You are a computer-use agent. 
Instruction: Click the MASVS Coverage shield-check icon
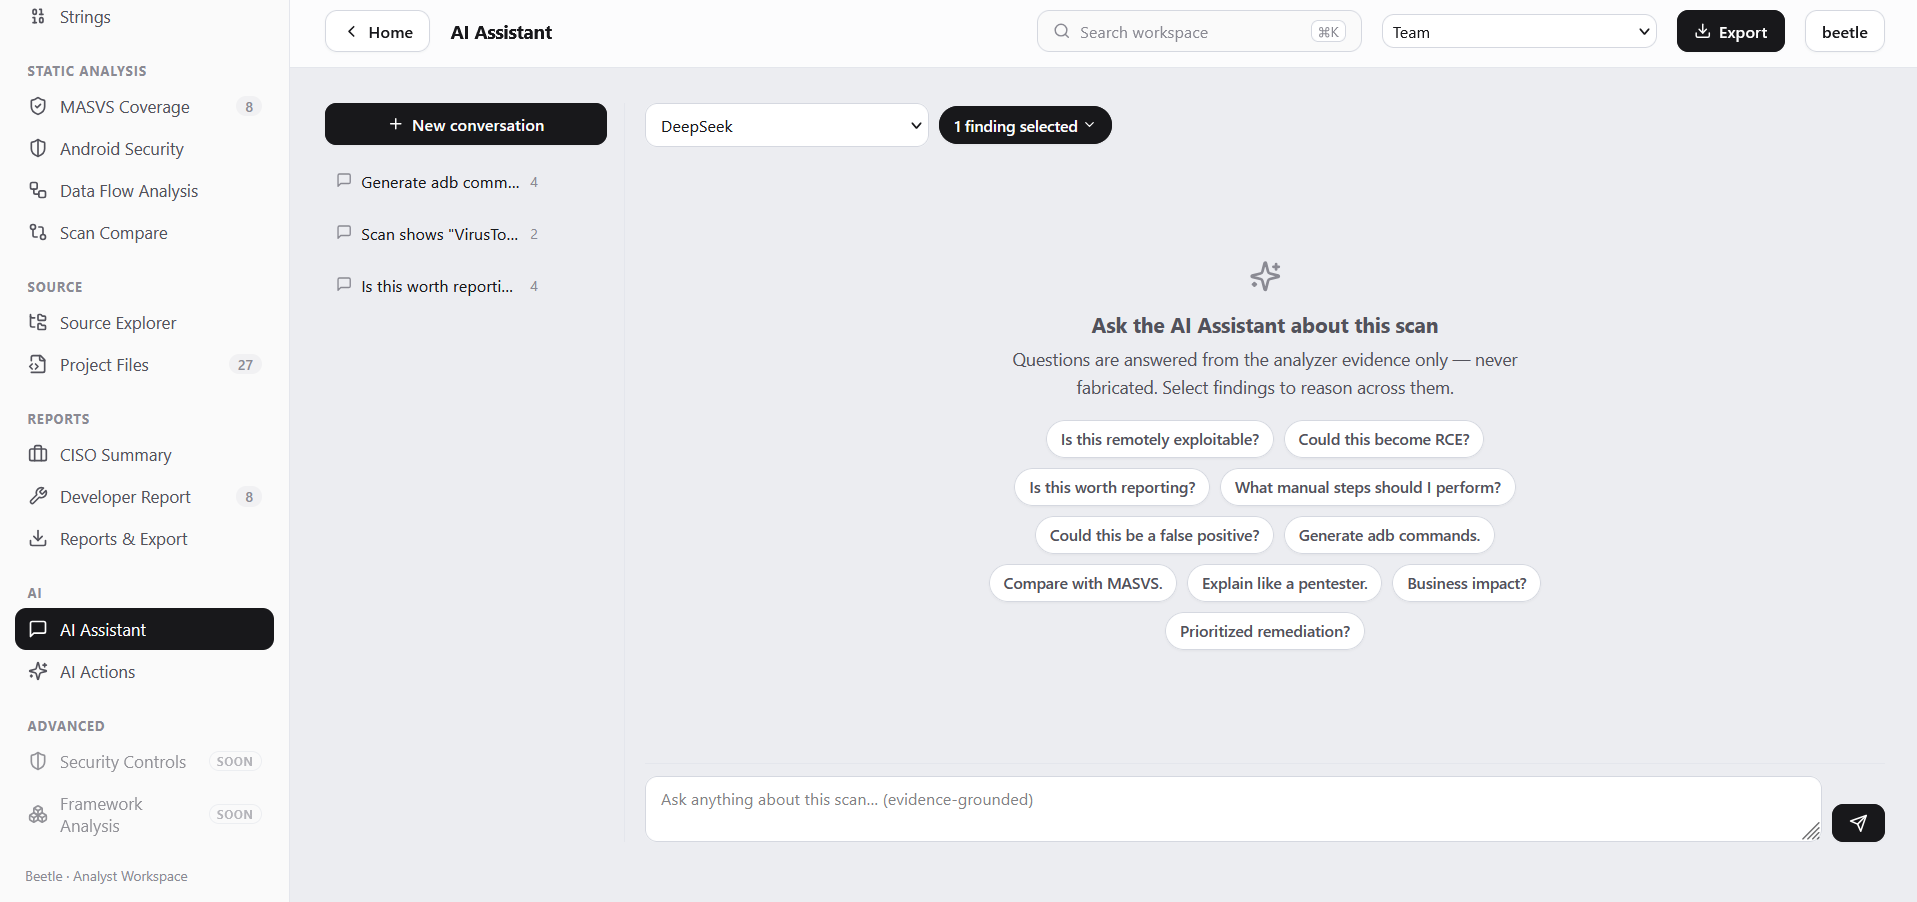coord(38,106)
